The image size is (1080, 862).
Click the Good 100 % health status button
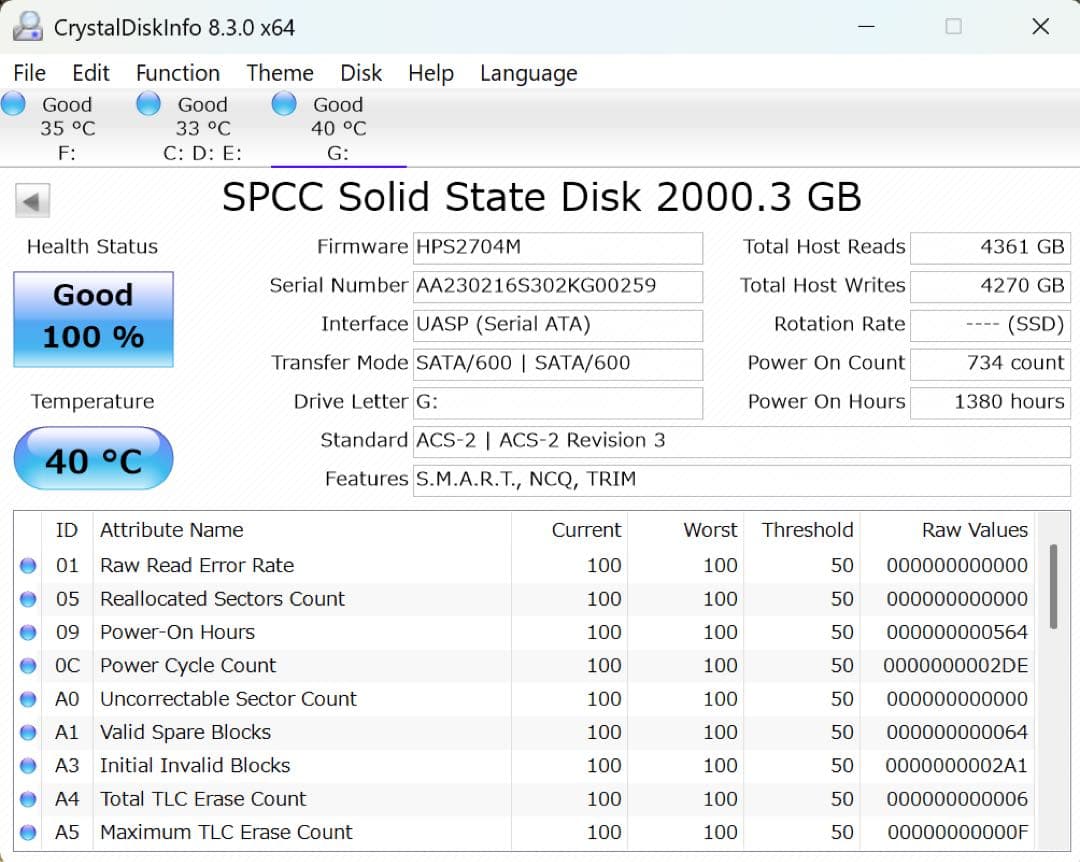click(93, 318)
